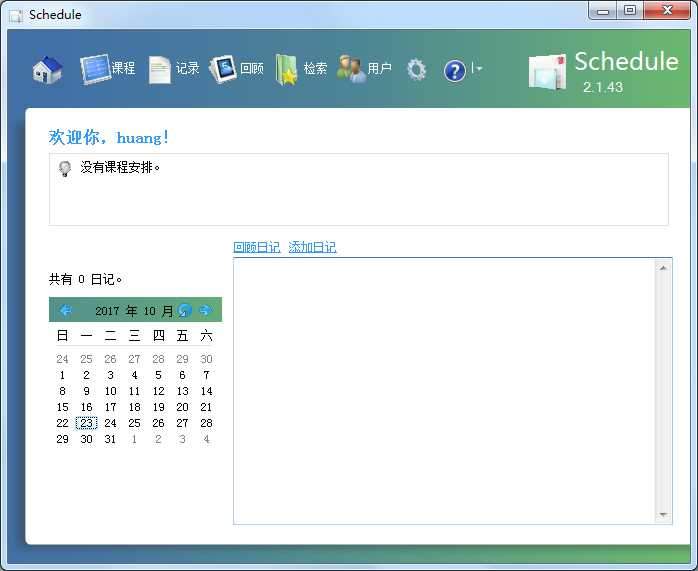
Task: Open the 课程 course schedule icon
Action: [96, 69]
